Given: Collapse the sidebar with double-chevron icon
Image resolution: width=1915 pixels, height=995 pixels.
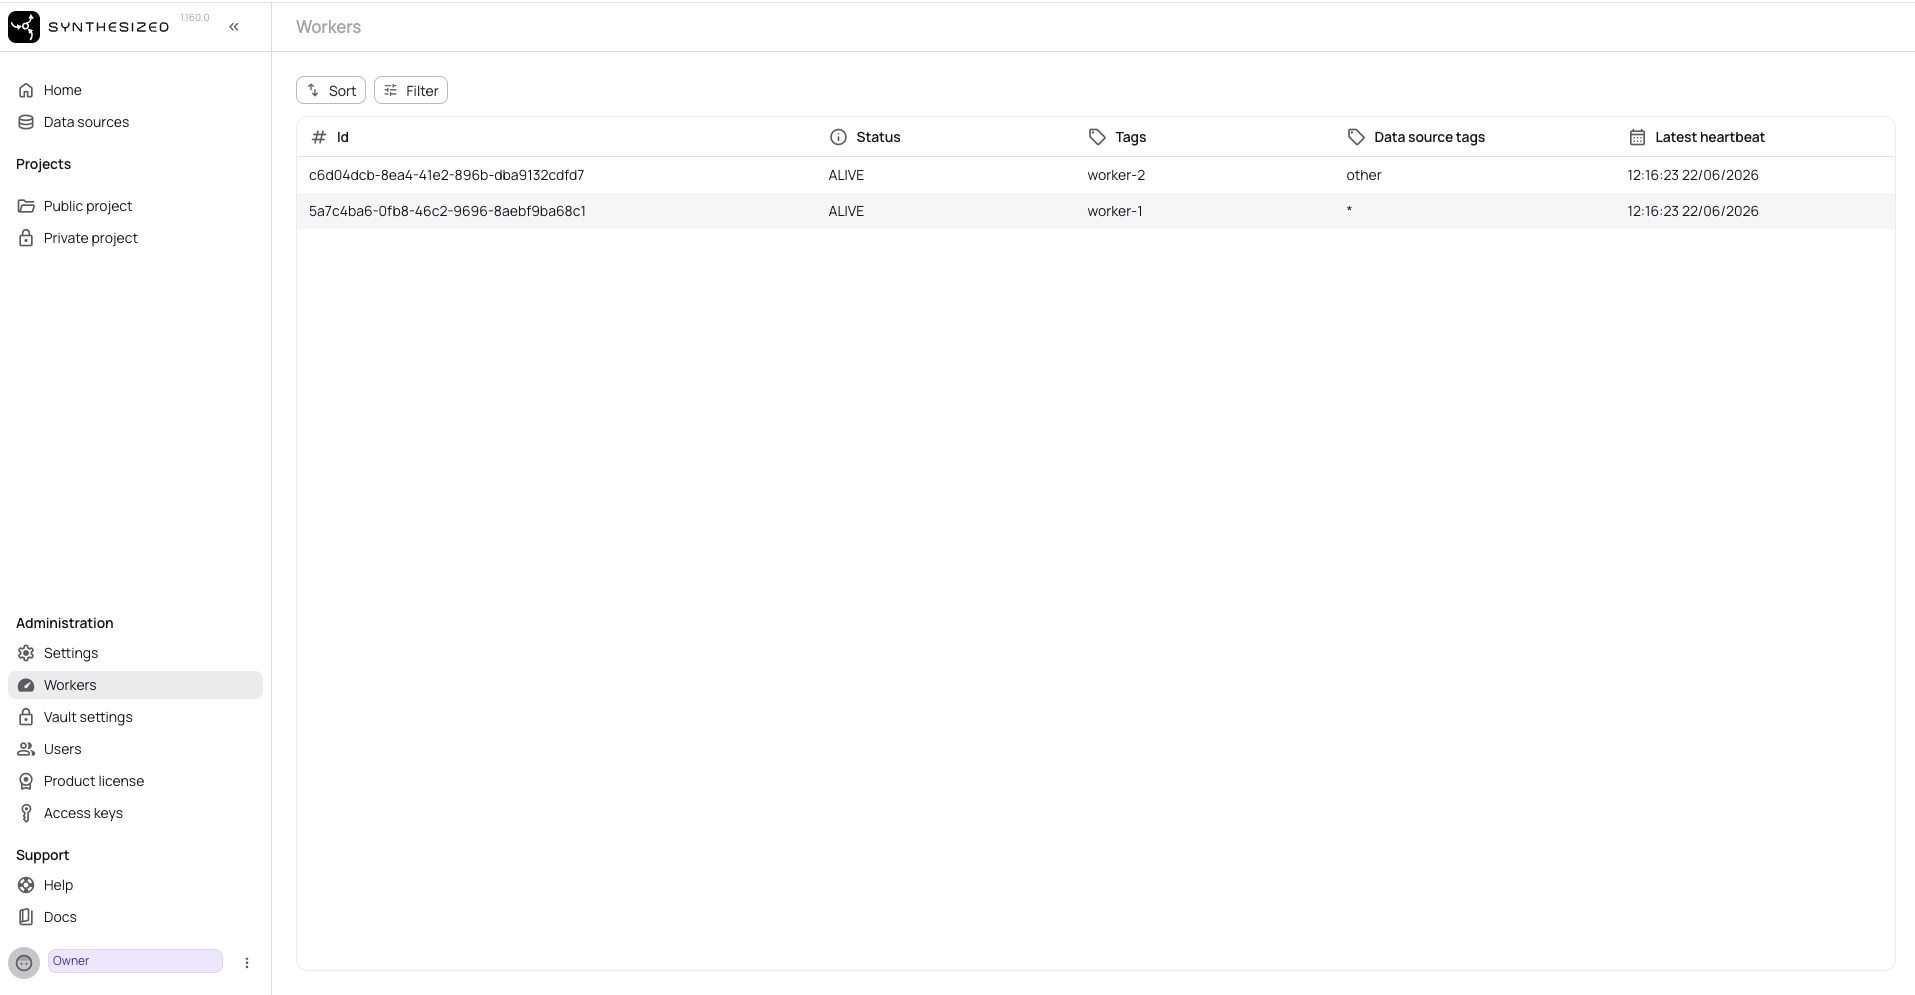Looking at the screenshot, I should [x=234, y=27].
